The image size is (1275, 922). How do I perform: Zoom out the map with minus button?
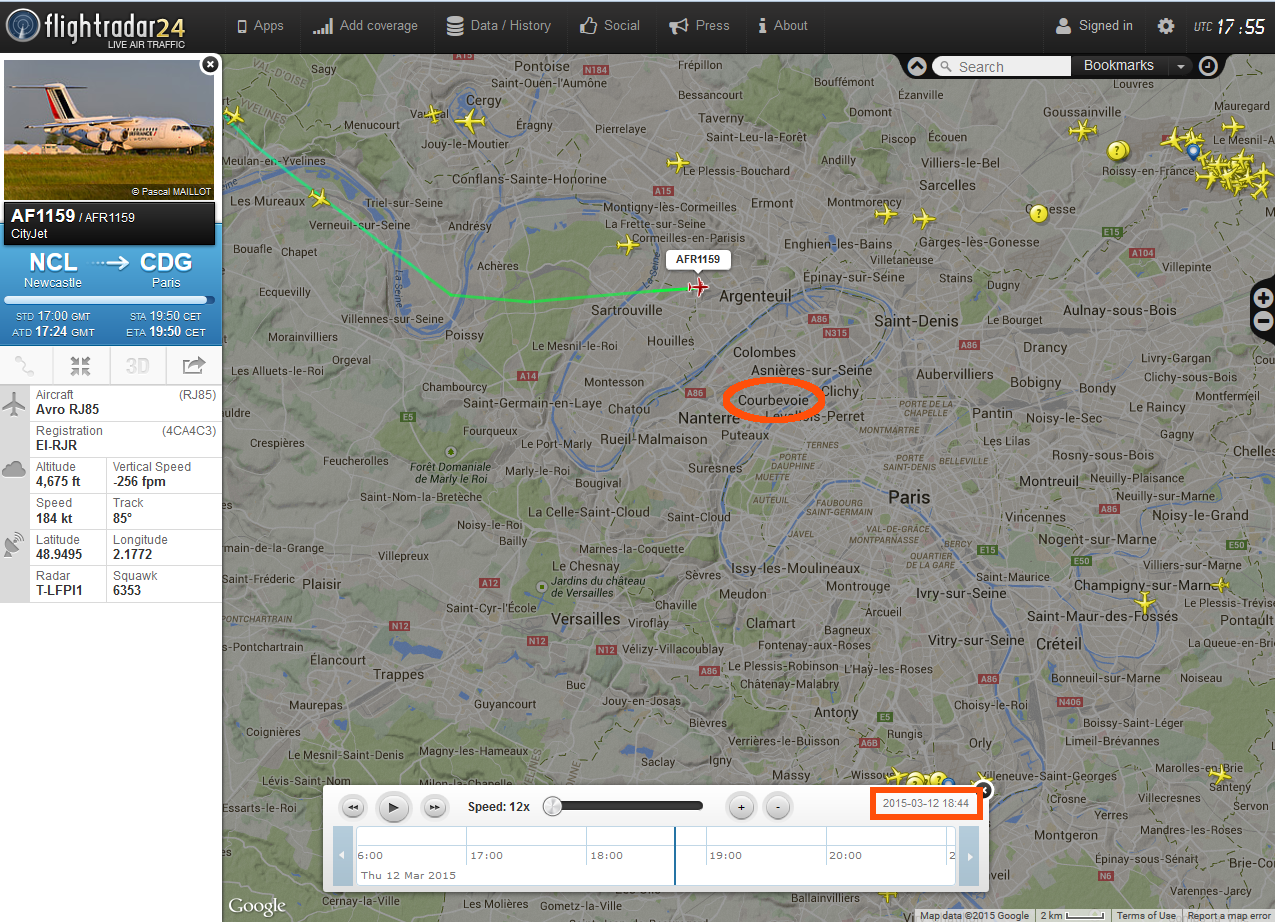1263,321
